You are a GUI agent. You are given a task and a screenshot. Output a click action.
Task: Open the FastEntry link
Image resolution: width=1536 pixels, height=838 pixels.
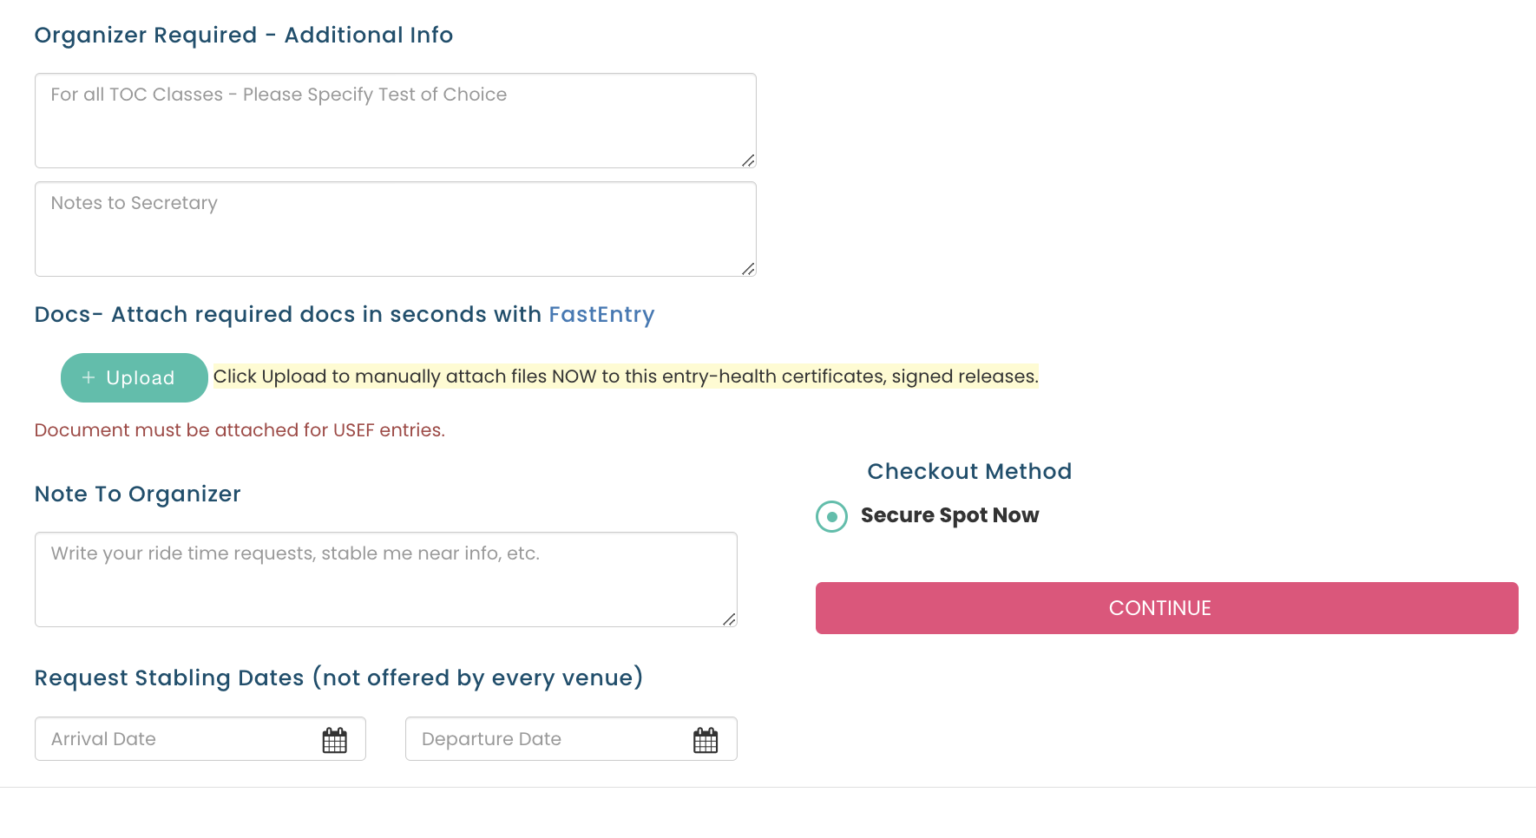pos(601,315)
